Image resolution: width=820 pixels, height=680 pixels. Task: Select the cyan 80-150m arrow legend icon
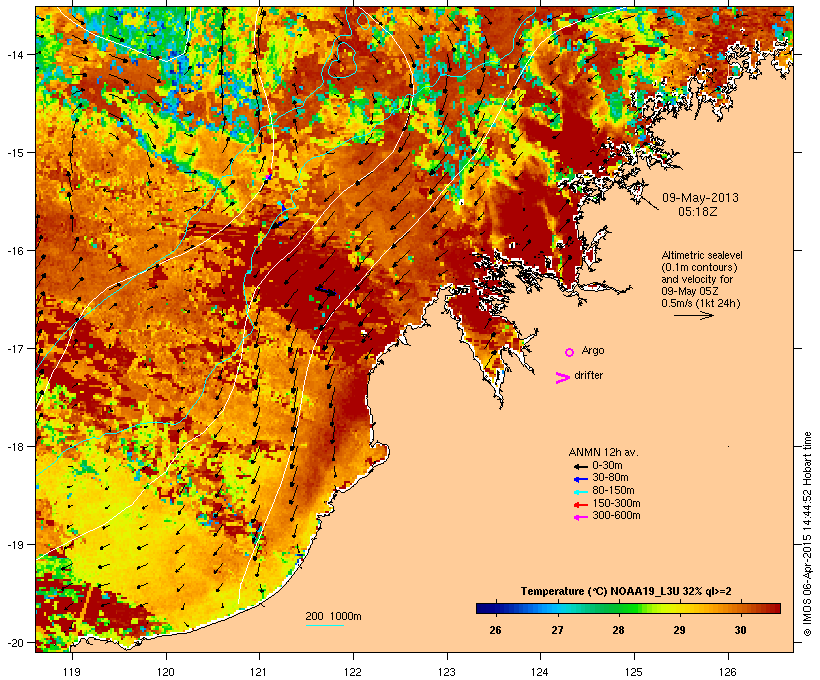pyautogui.click(x=580, y=492)
